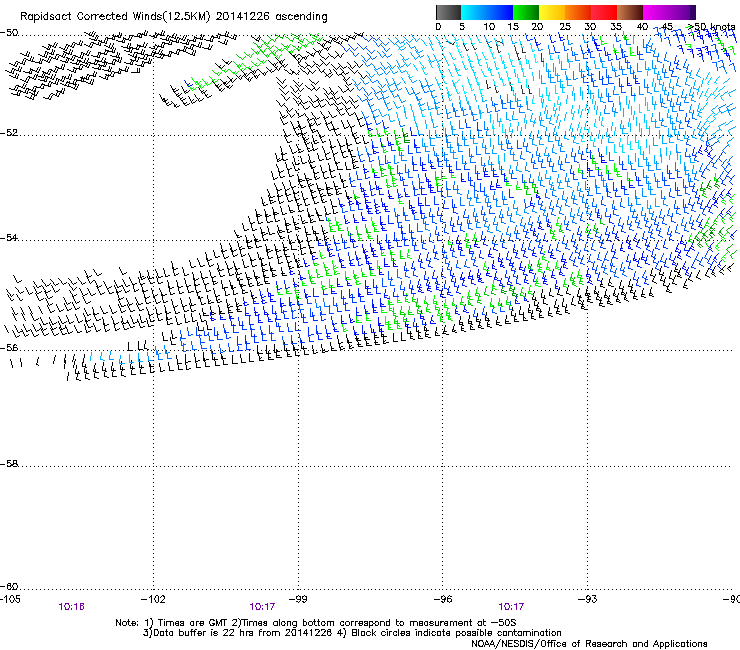
Task: Click the legend number 40
Action: [x=642, y=27]
